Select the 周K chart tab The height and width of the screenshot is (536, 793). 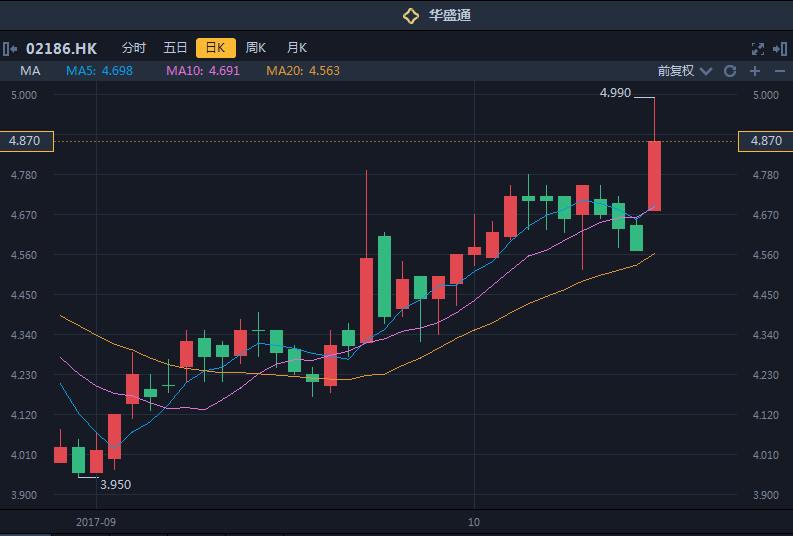point(256,48)
